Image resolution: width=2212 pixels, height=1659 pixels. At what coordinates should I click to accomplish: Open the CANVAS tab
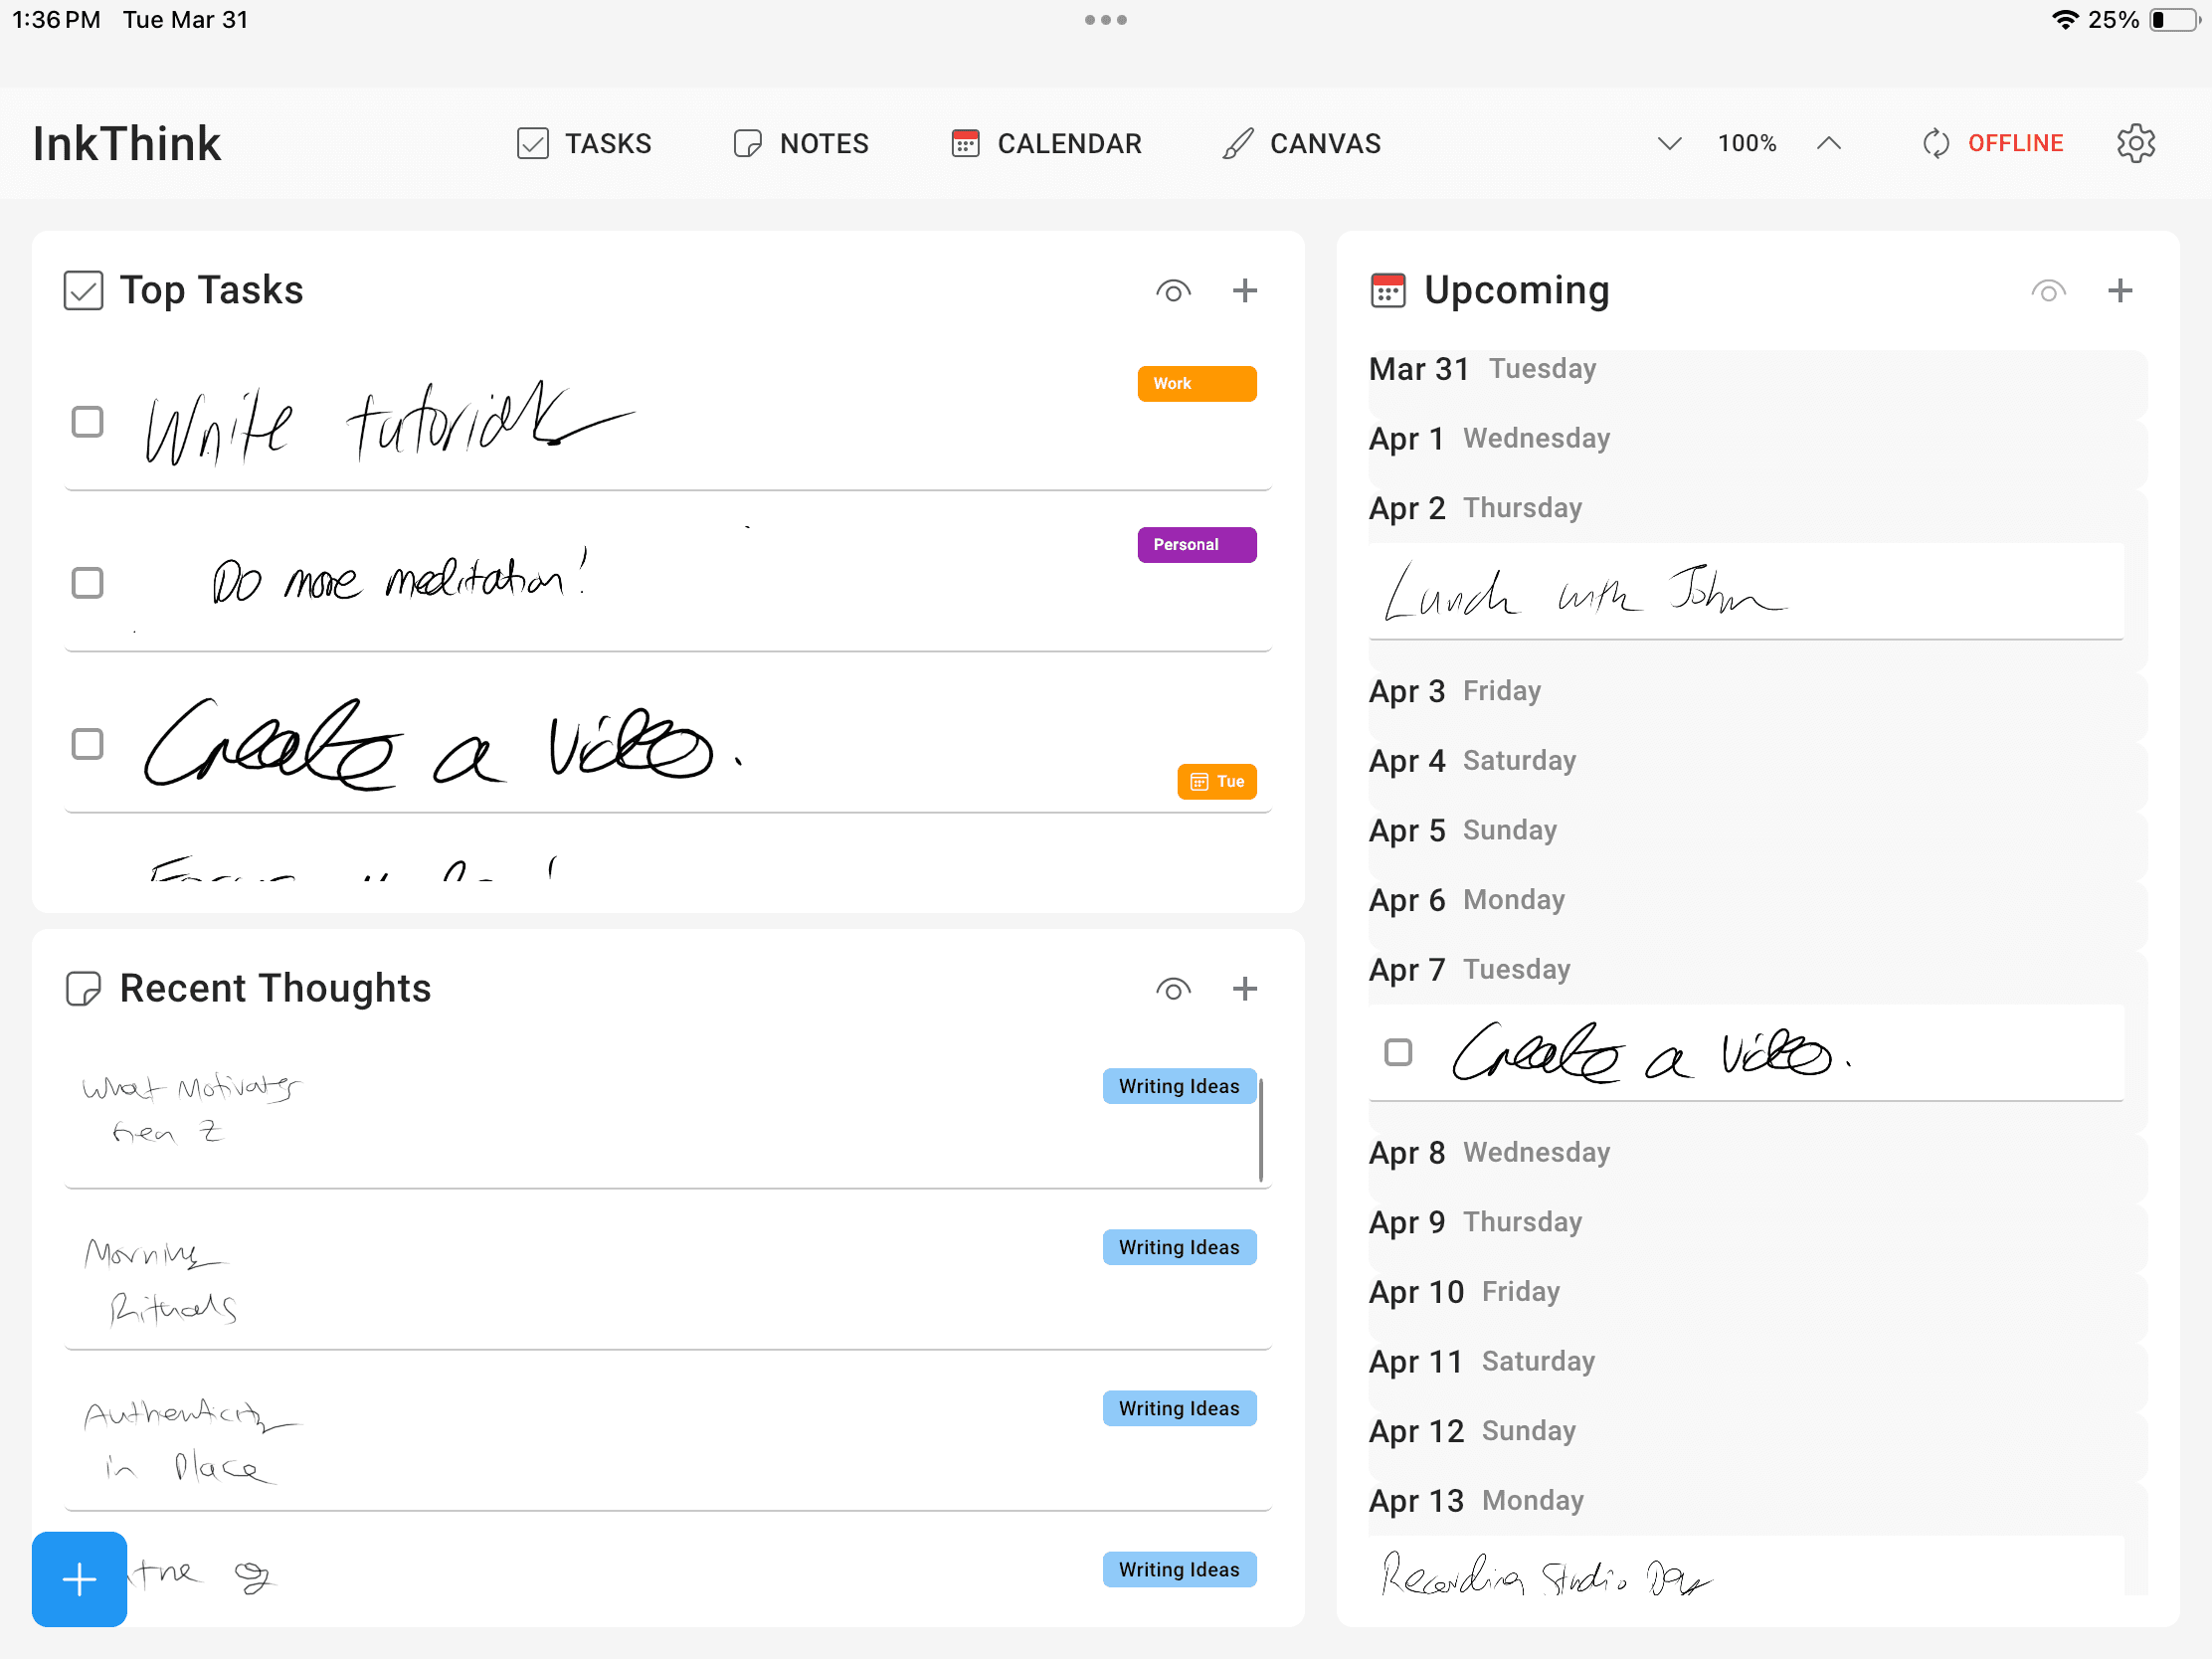[x=1301, y=143]
